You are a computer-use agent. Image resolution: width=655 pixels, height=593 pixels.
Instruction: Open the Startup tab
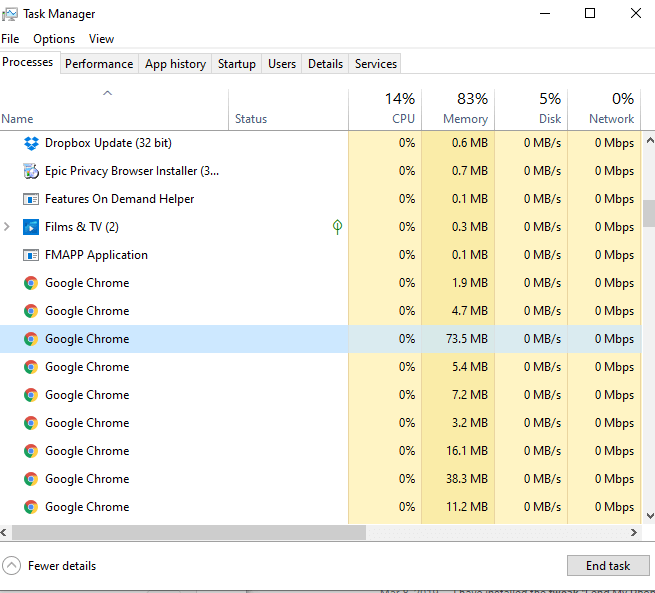tap(237, 64)
